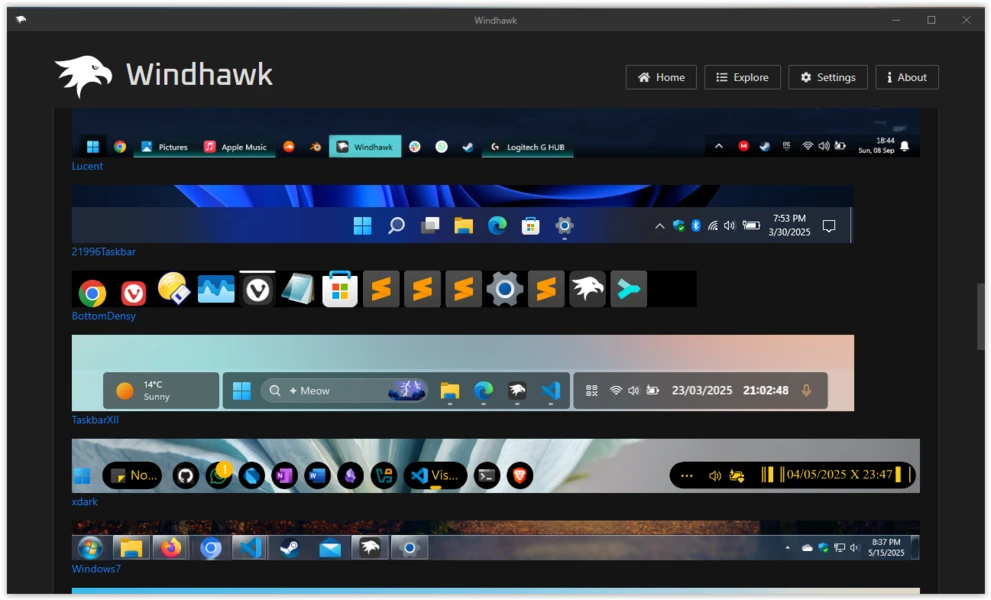Click the Word icon in xdark preview
991x600 pixels.
point(317,475)
